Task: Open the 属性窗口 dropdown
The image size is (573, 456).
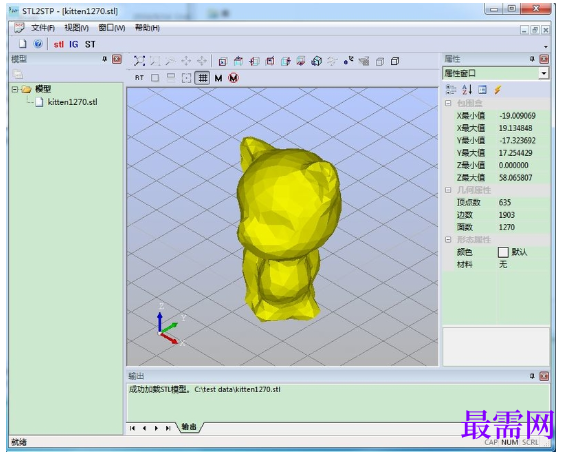Action: (544, 73)
